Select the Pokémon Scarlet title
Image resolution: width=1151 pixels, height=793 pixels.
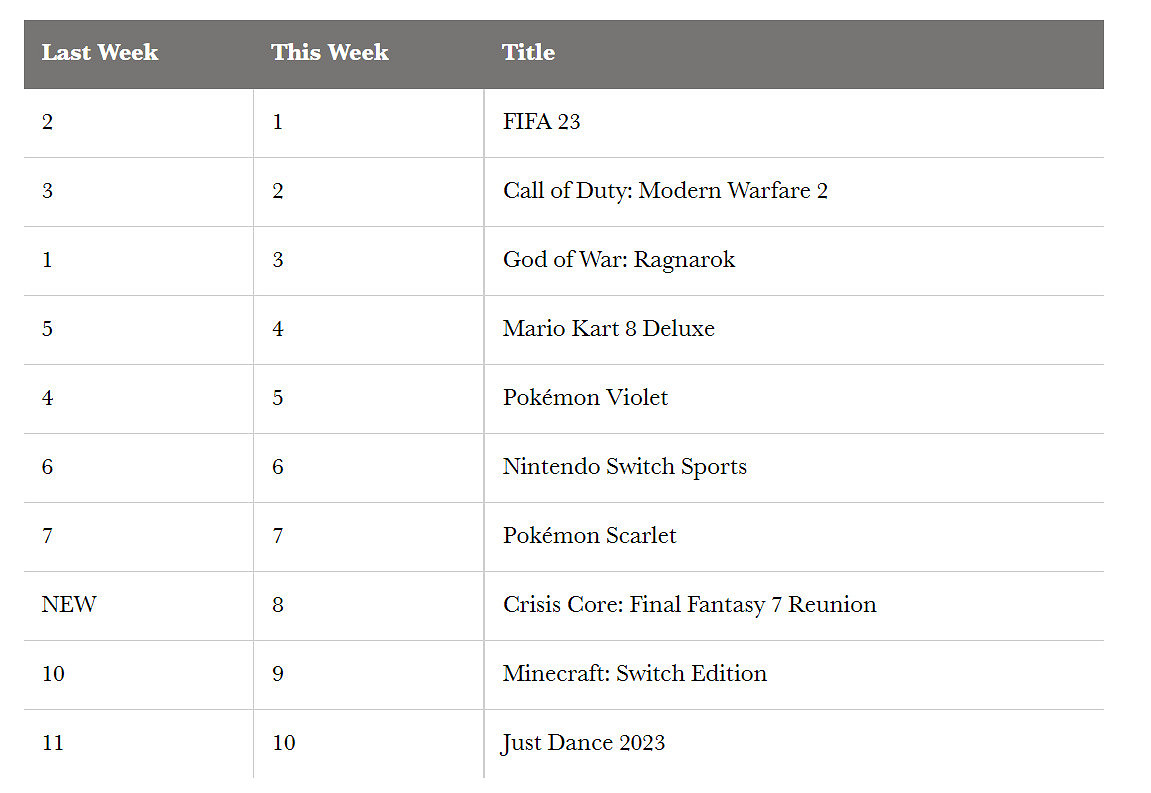[589, 536]
